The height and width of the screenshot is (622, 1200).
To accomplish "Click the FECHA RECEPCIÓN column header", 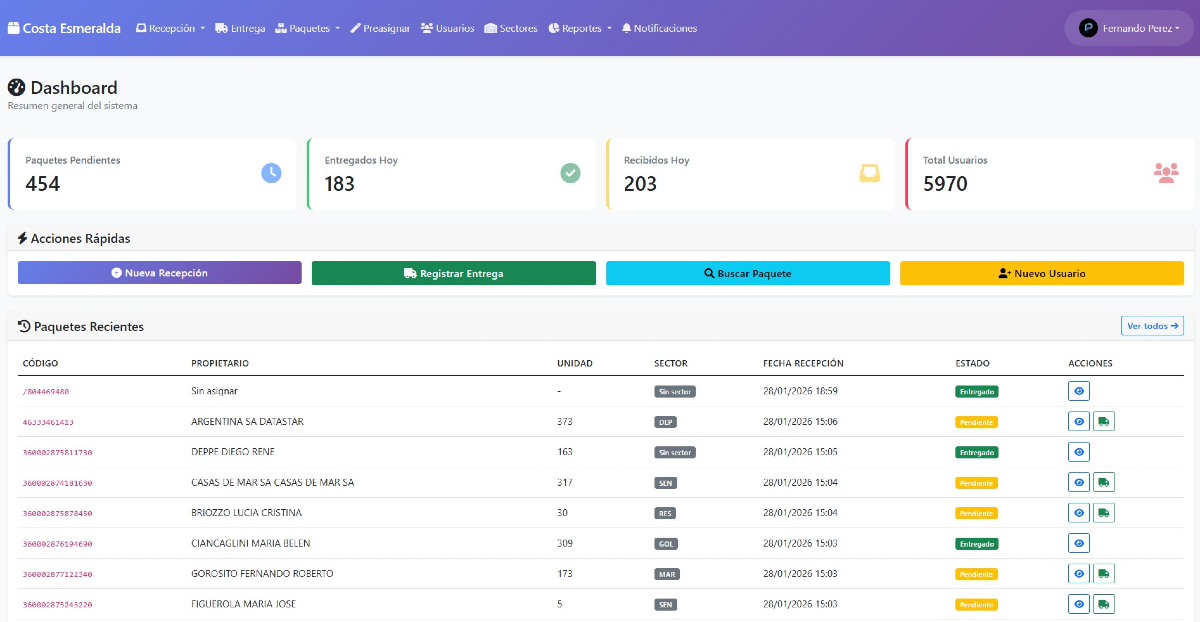I will tap(803, 363).
